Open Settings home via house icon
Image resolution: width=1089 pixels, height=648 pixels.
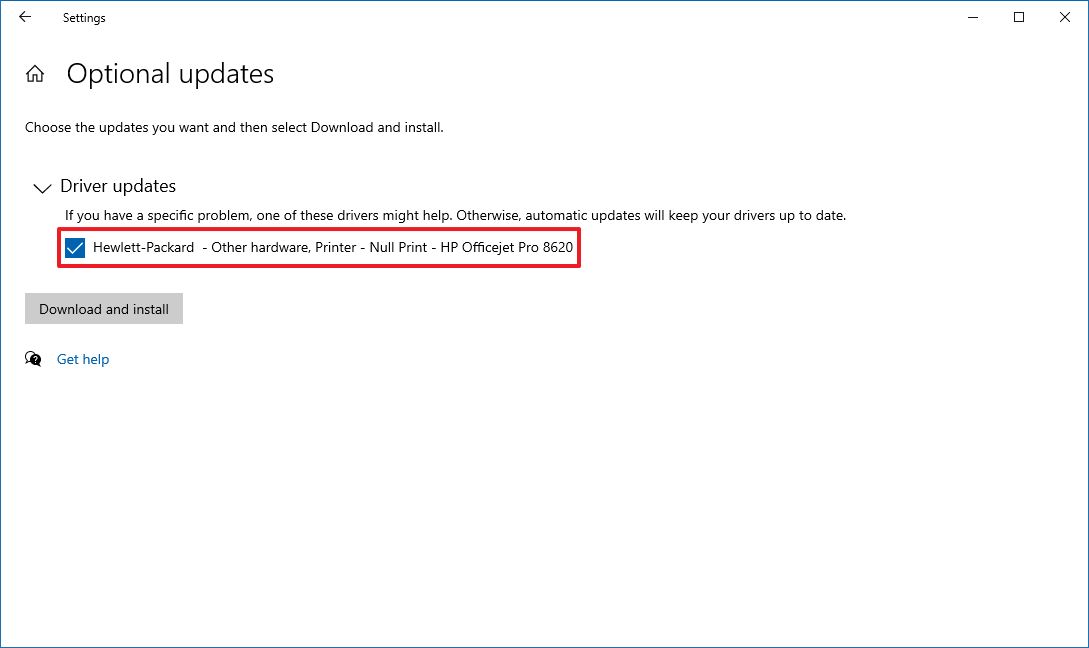(x=35, y=74)
